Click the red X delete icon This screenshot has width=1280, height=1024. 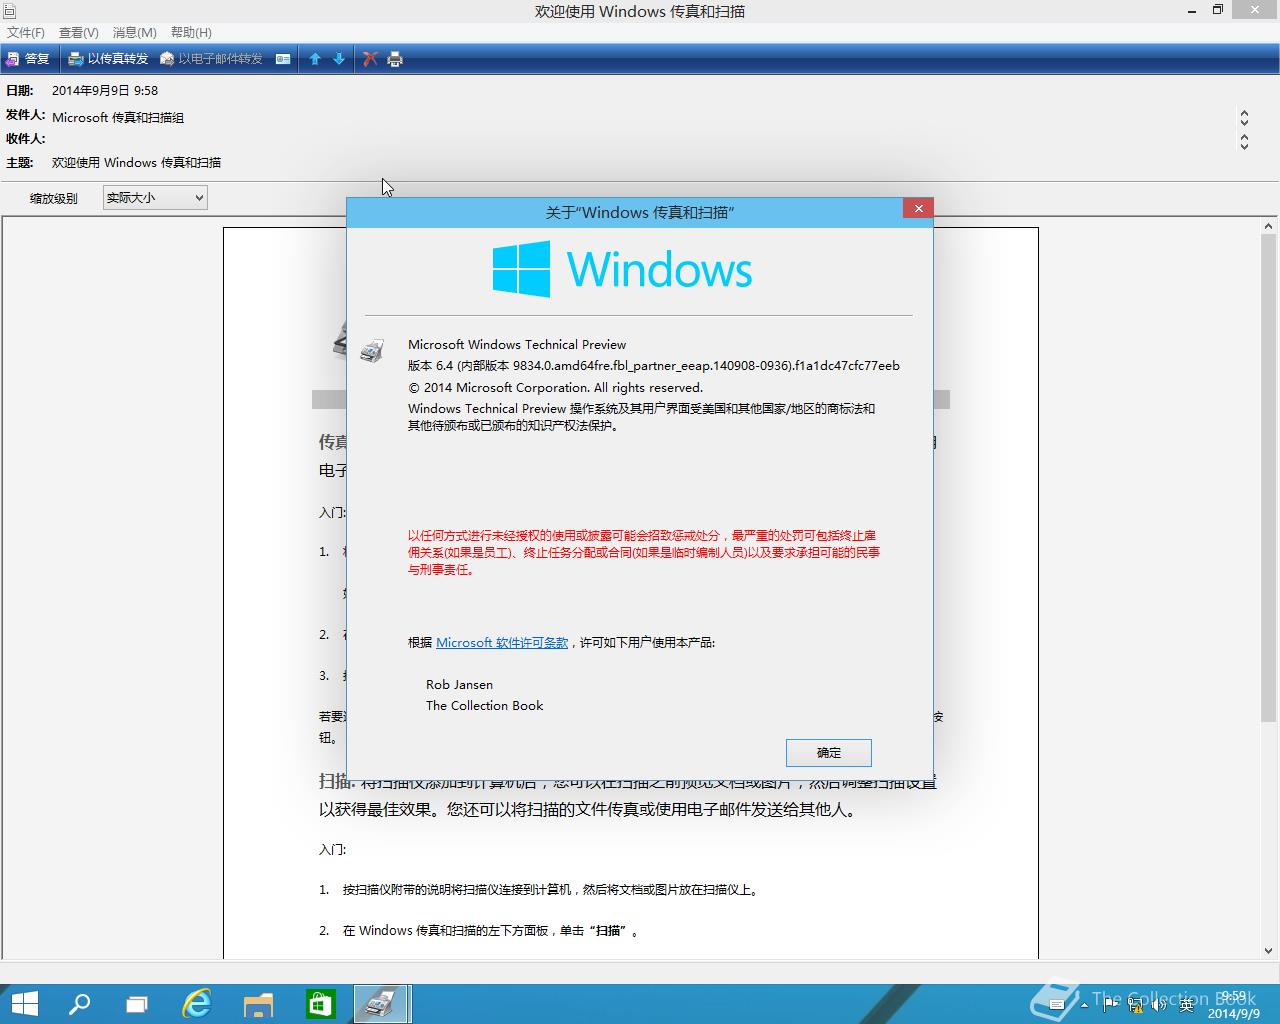coord(370,59)
